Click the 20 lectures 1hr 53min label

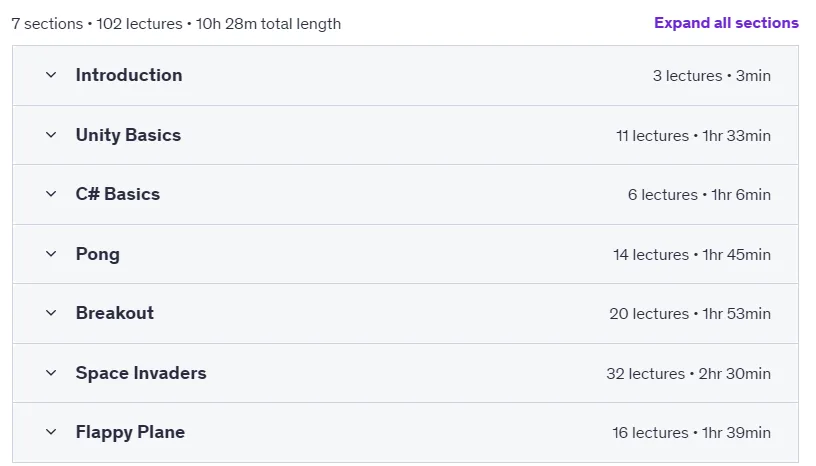click(x=690, y=314)
